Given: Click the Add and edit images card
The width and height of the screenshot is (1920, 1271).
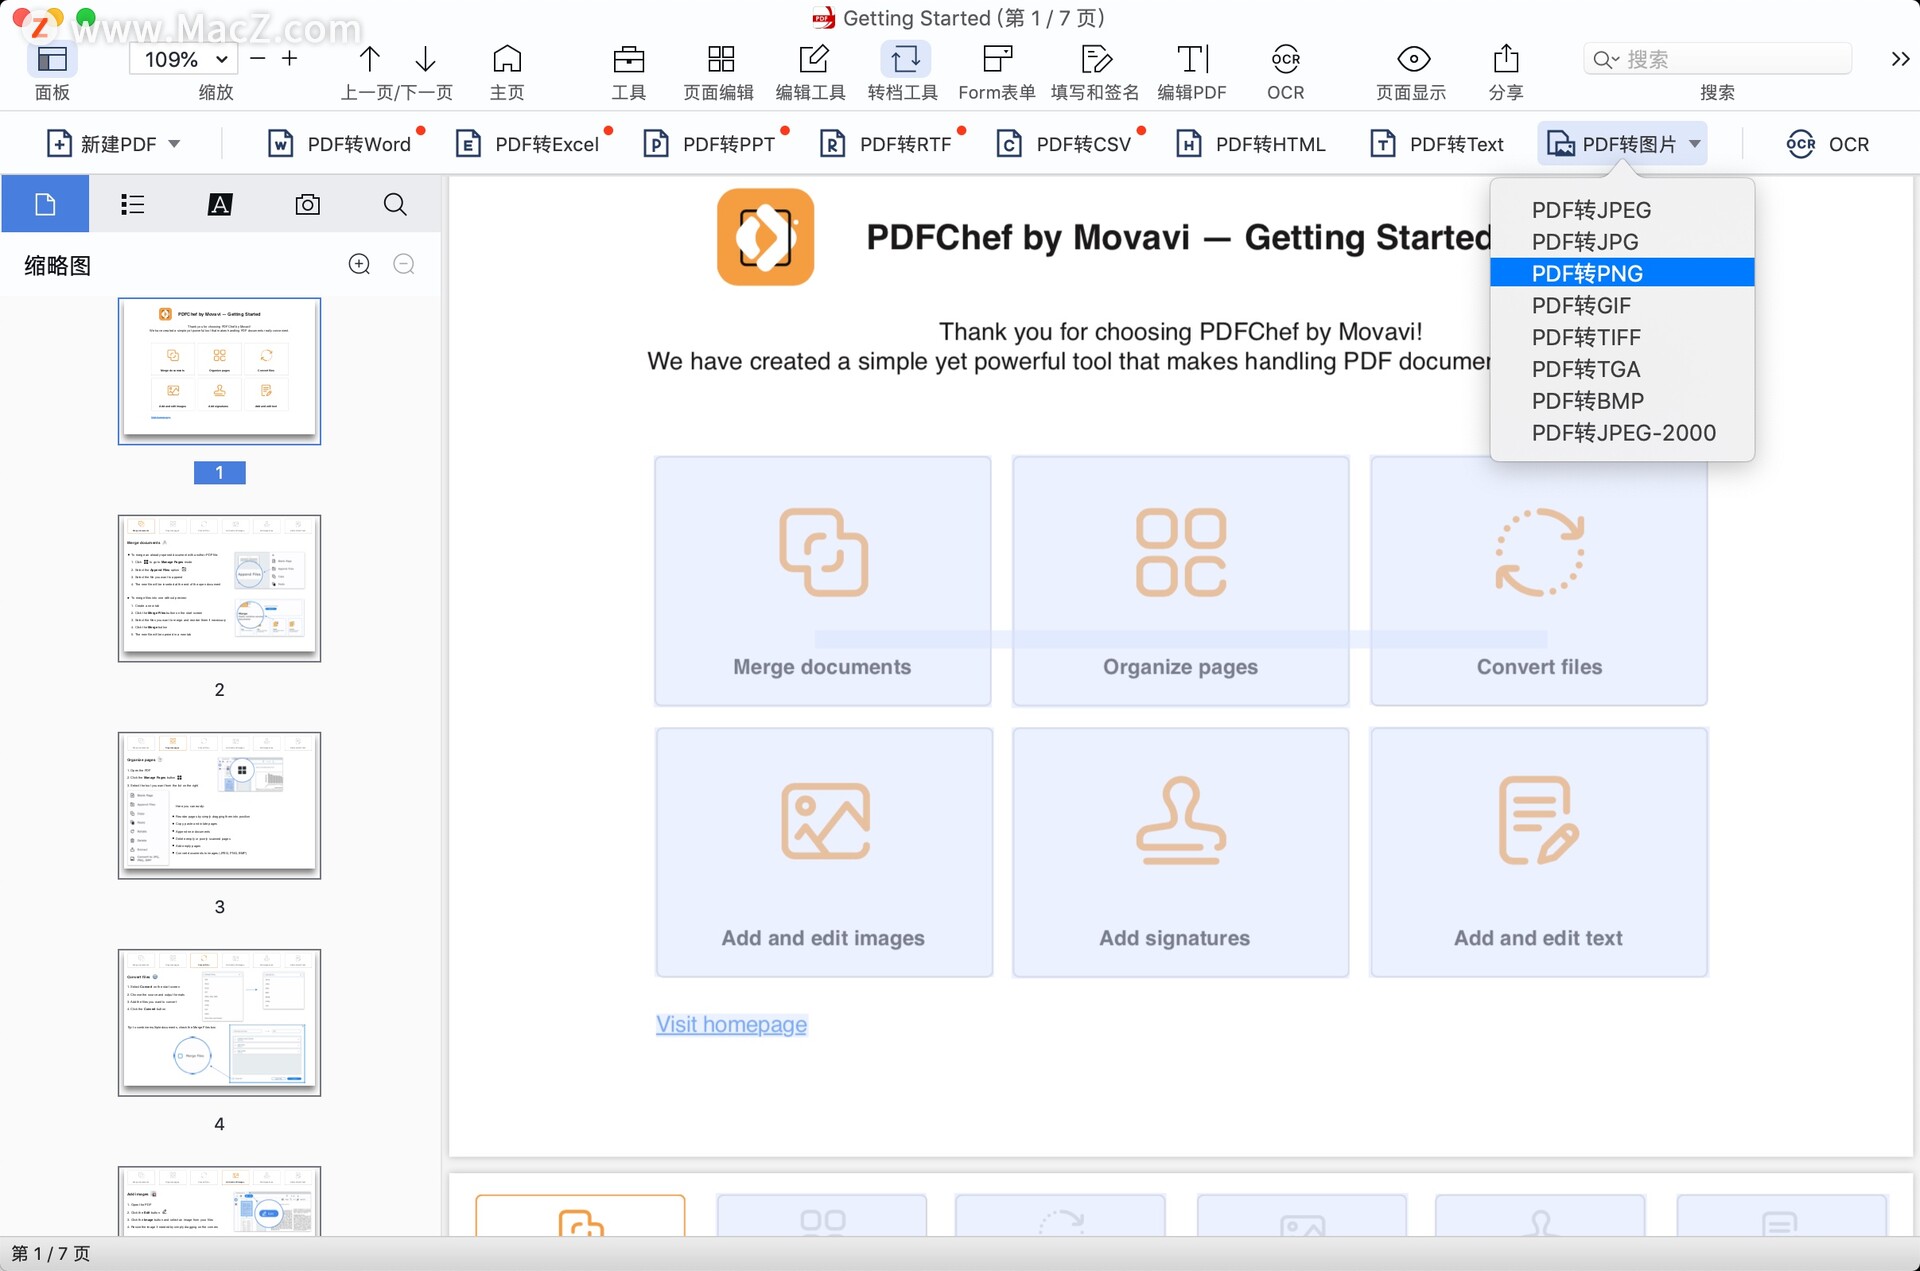Looking at the screenshot, I should [824, 852].
